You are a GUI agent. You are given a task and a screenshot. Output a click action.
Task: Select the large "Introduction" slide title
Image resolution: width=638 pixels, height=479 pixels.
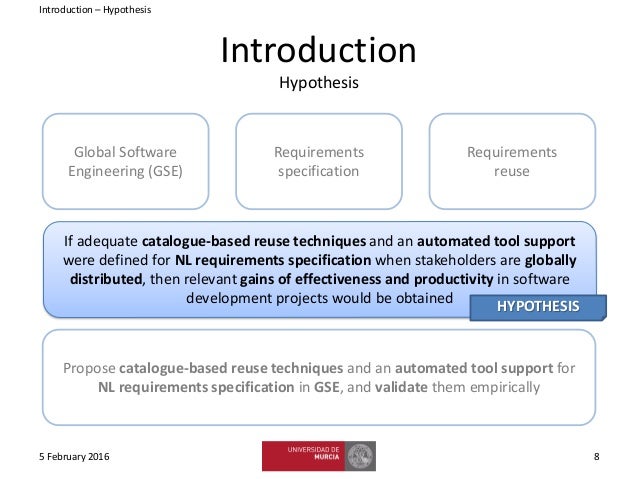click(319, 50)
